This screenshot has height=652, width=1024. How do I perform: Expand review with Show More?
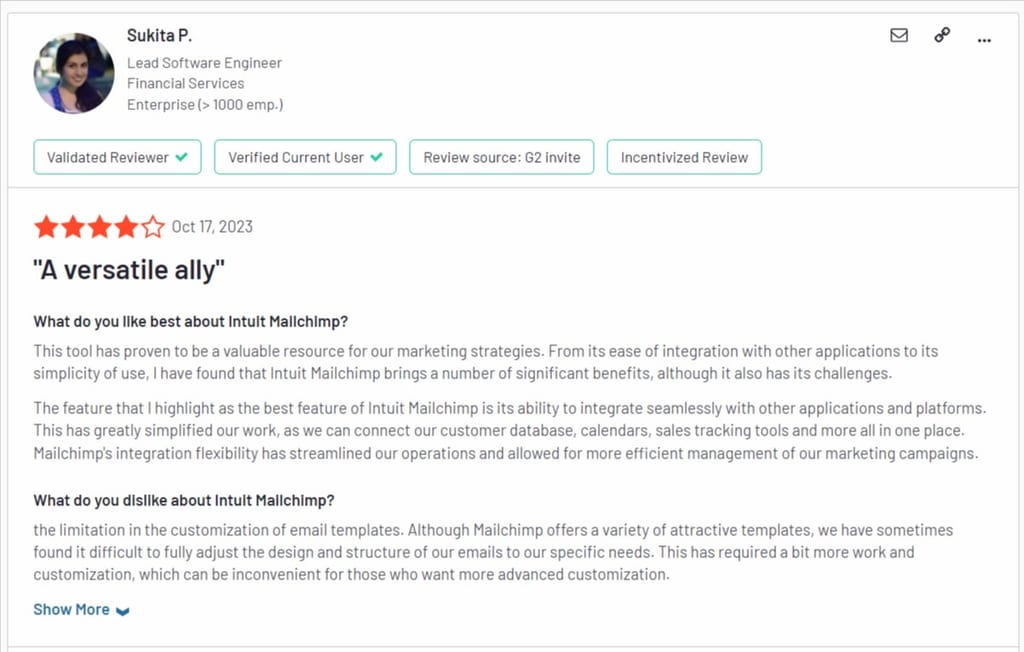(82, 610)
